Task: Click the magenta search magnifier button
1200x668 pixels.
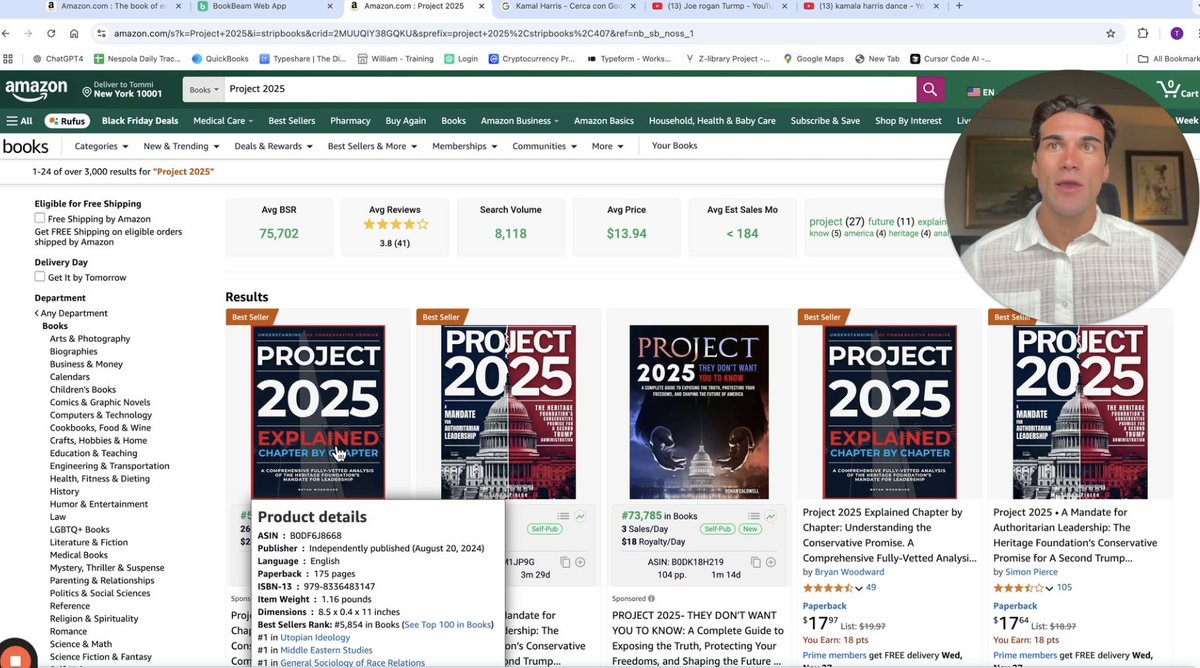Action: point(930,89)
